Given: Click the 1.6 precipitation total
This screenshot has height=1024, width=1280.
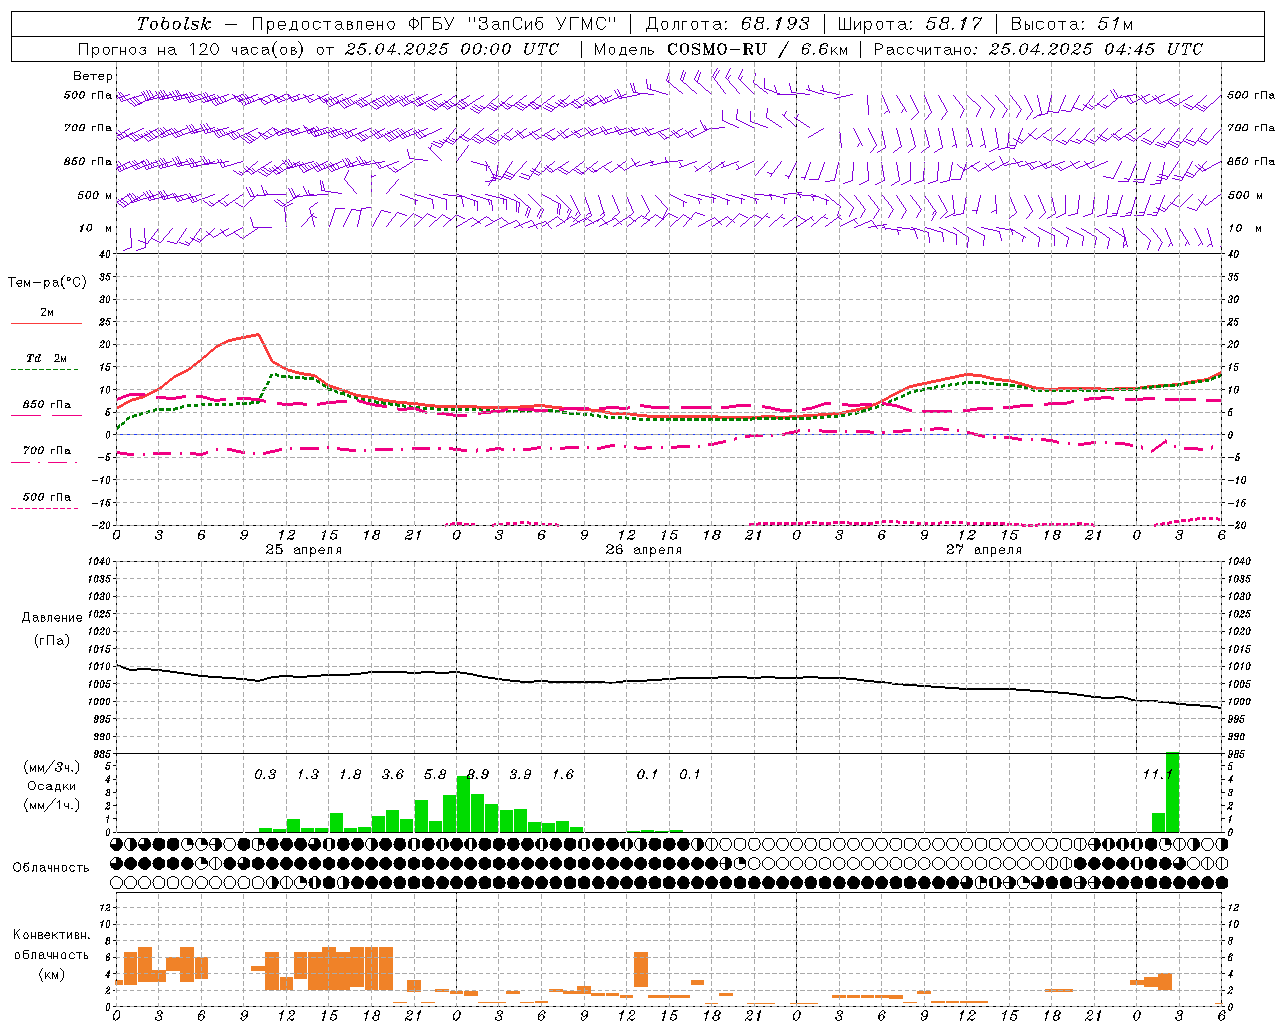Looking at the screenshot, I should click(x=563, y=774).
